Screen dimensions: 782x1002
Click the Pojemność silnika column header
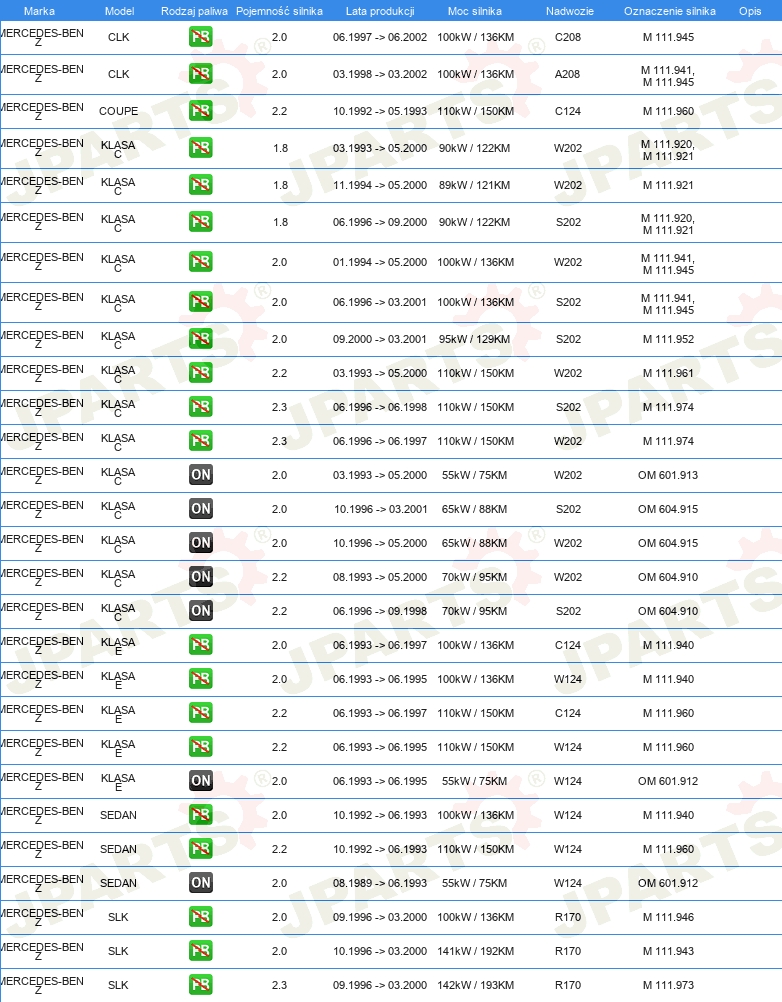click(279, 11)
